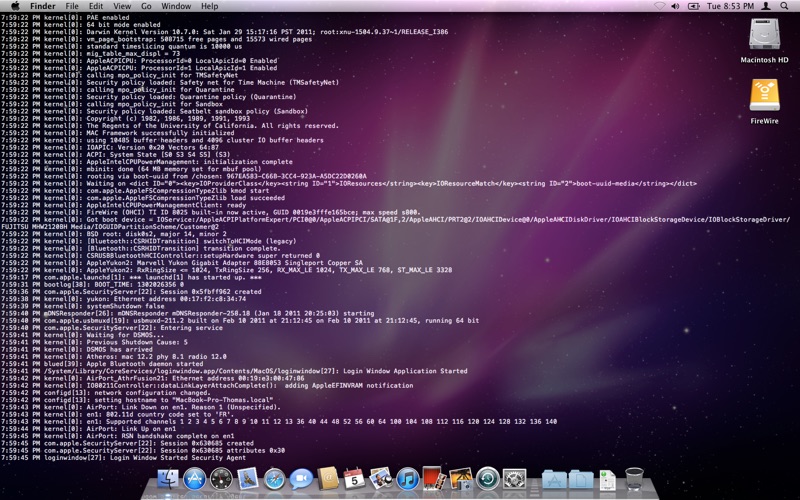Open Time Machine in the Dock
The height and width of the screenshot is (500, 800).
pyautogui.click(x=488, y=480)
